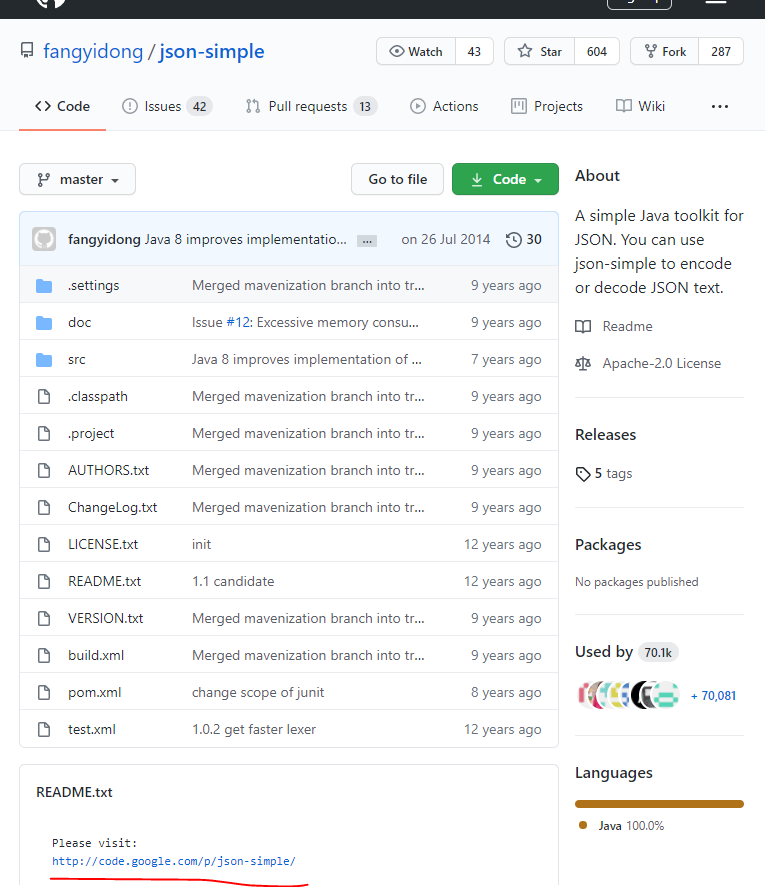Open the + 70,081 dependents link
The width and height of the screenshot is (765, 887).
click(714, 696)
